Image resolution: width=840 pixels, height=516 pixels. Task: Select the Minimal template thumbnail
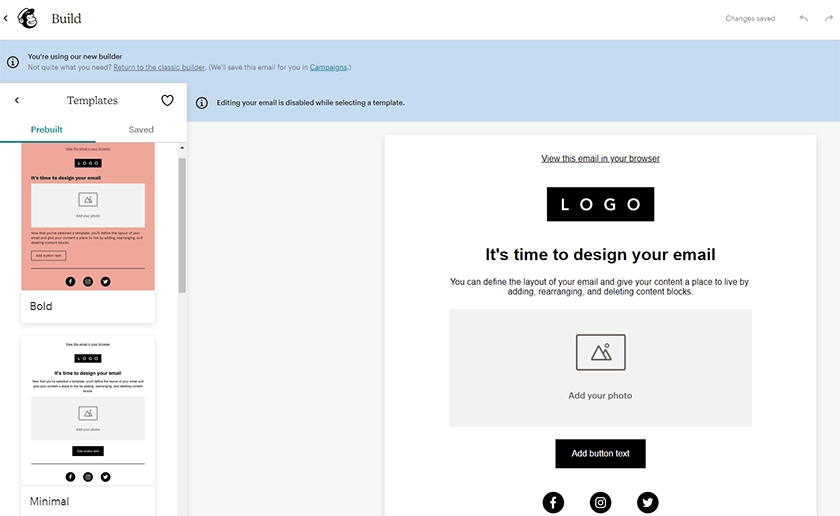(x=88, y=410)
